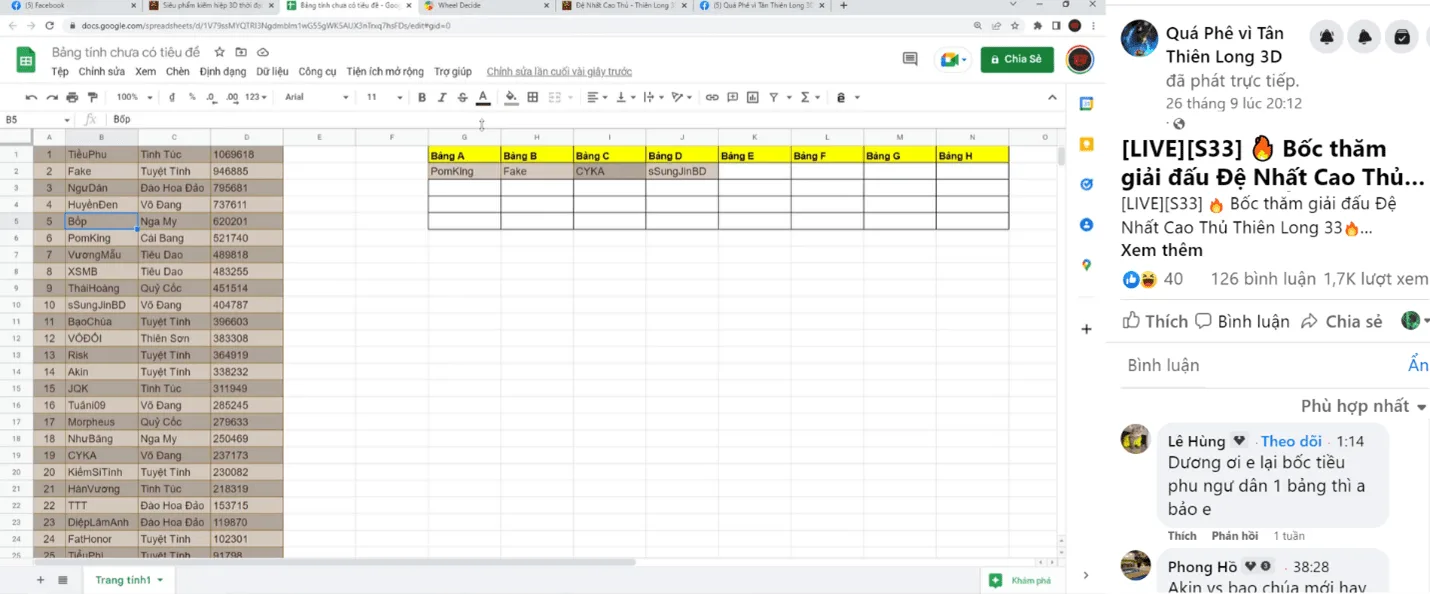Expand the Phù hợp nhất comment sort

[1364, 406]
